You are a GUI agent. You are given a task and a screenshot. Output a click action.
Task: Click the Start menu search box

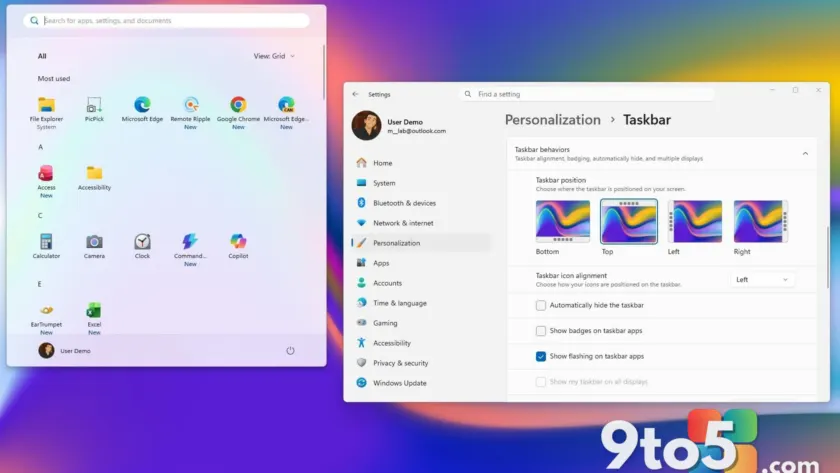[166, 20]
